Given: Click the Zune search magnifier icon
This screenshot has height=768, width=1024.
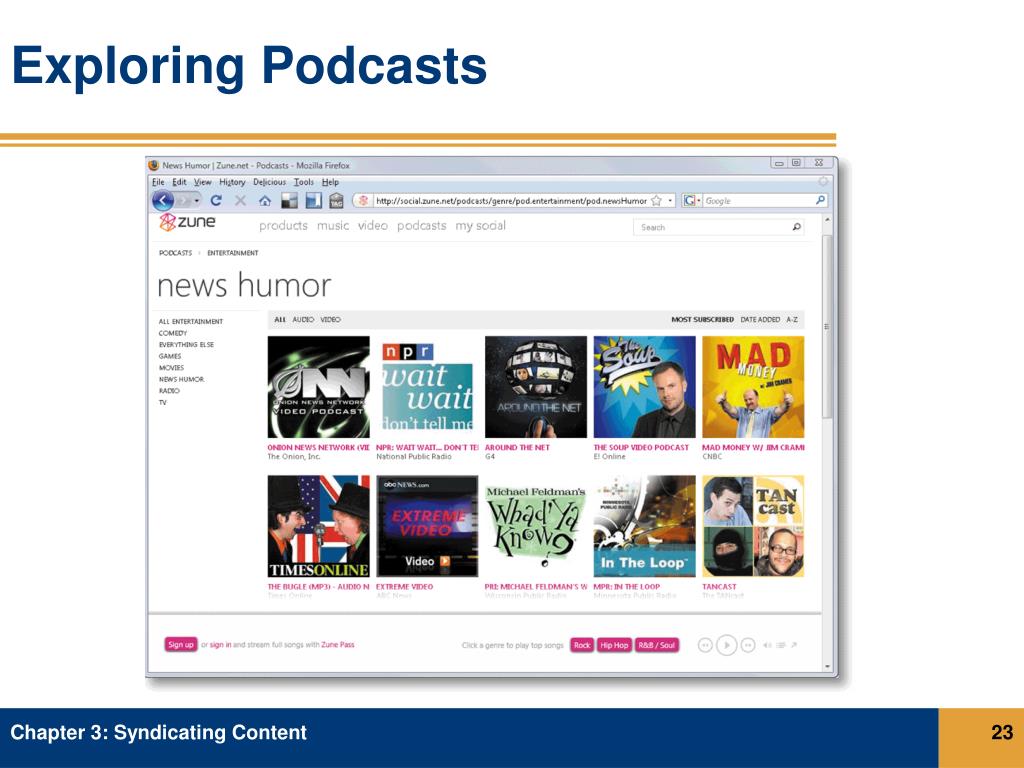Looking at the screenshot, I should tap(796, 227).
